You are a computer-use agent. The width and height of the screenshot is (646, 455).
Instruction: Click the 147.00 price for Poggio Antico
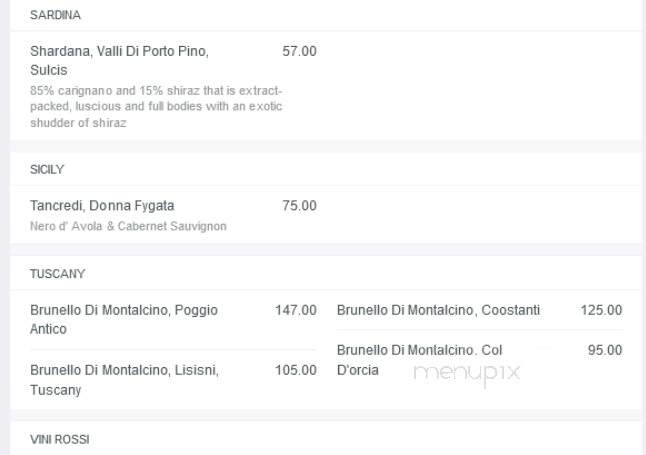[296, 310]
